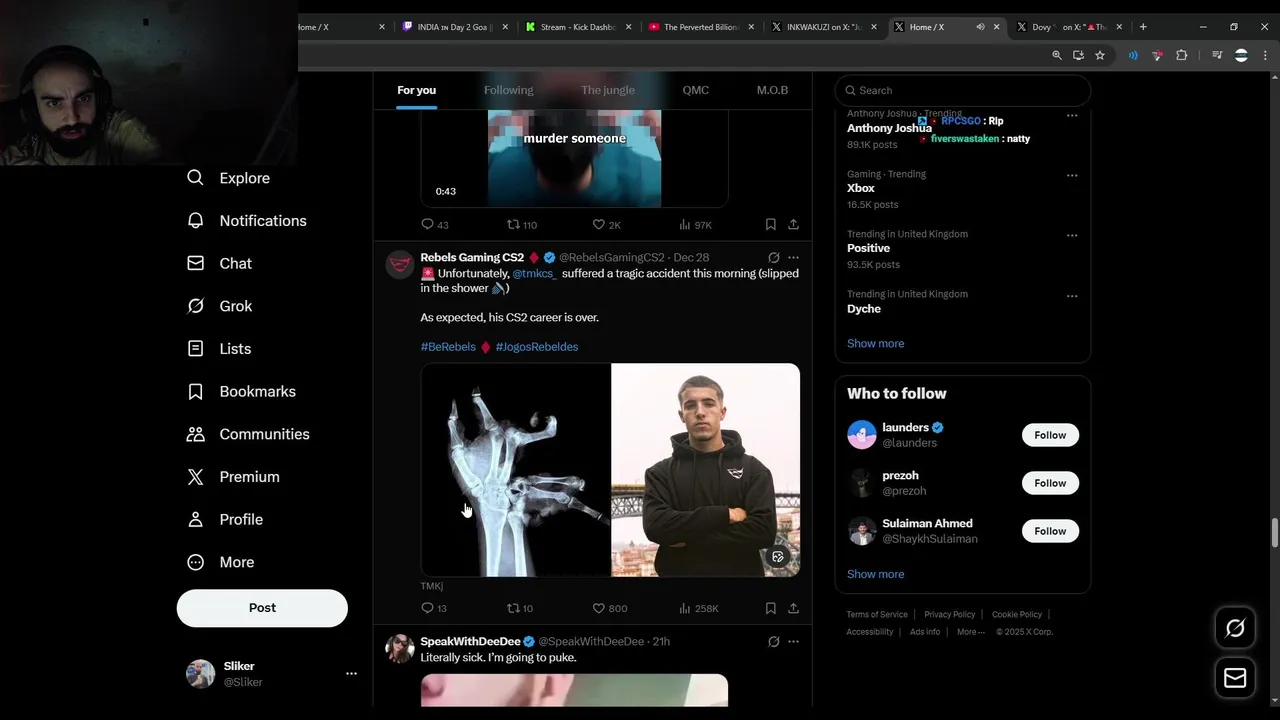Screen dimensions: 1280x720
Task: Open Grok explain on SpeakWithDeeDee post
Action: tap(773, 641)
